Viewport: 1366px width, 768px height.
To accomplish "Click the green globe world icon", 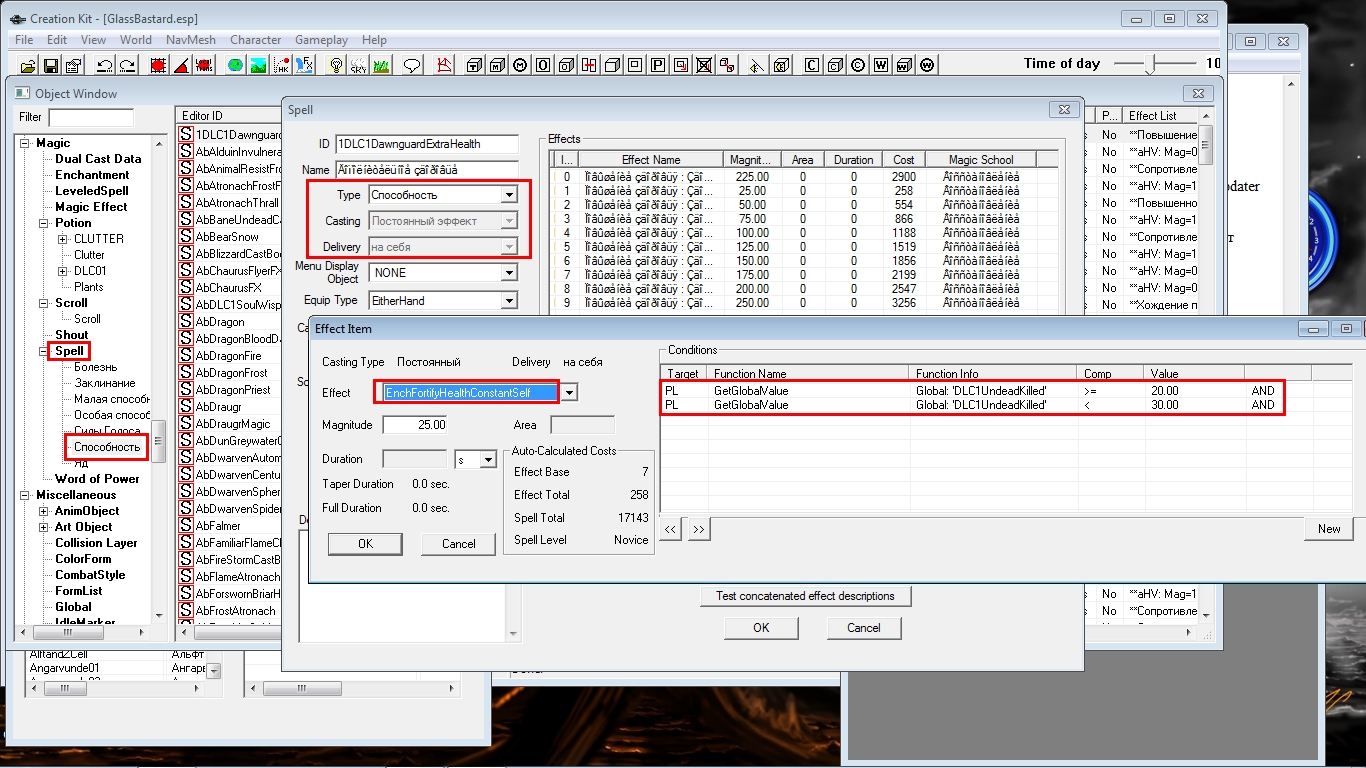I will tap(235, 66).
